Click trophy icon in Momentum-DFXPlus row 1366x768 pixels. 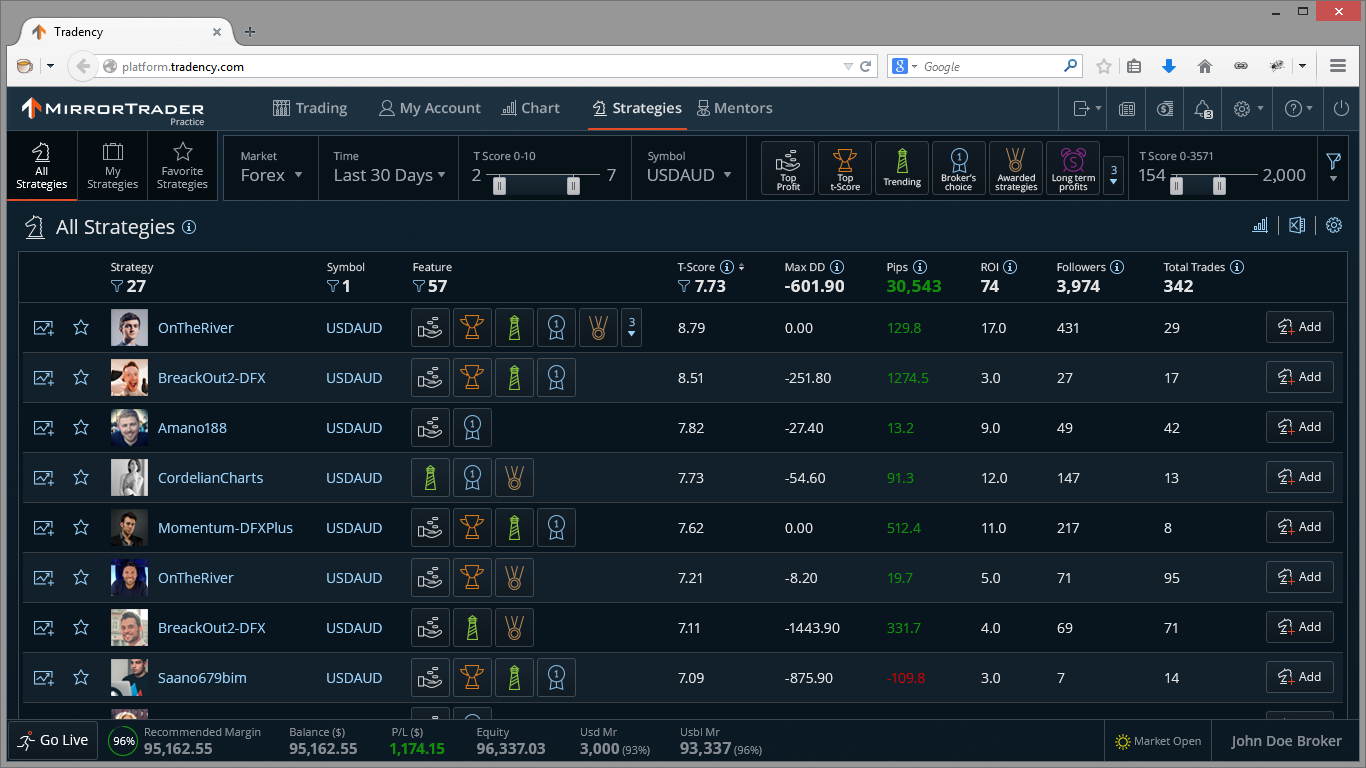pos(472,527)
